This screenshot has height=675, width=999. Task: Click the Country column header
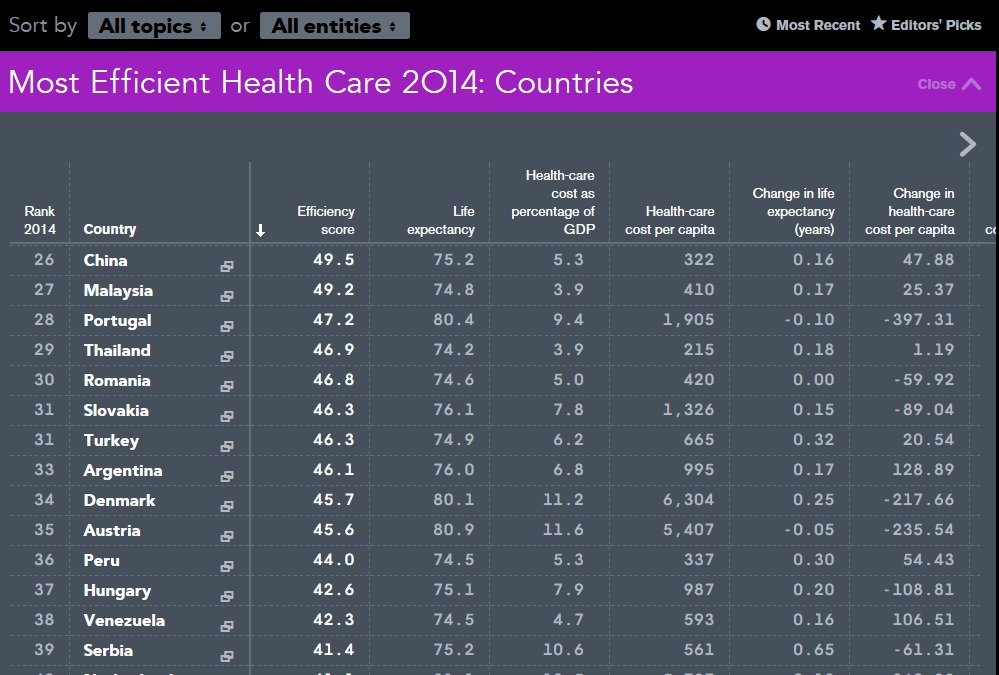[110, 229]
